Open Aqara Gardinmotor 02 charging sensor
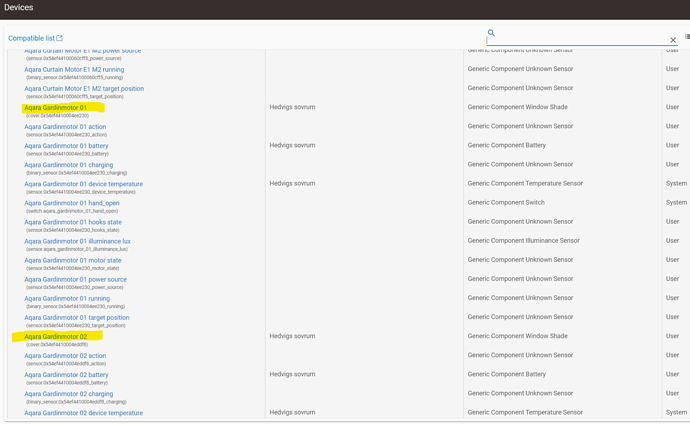The height and width of the screenshot is (424, 690). (68, 394)
